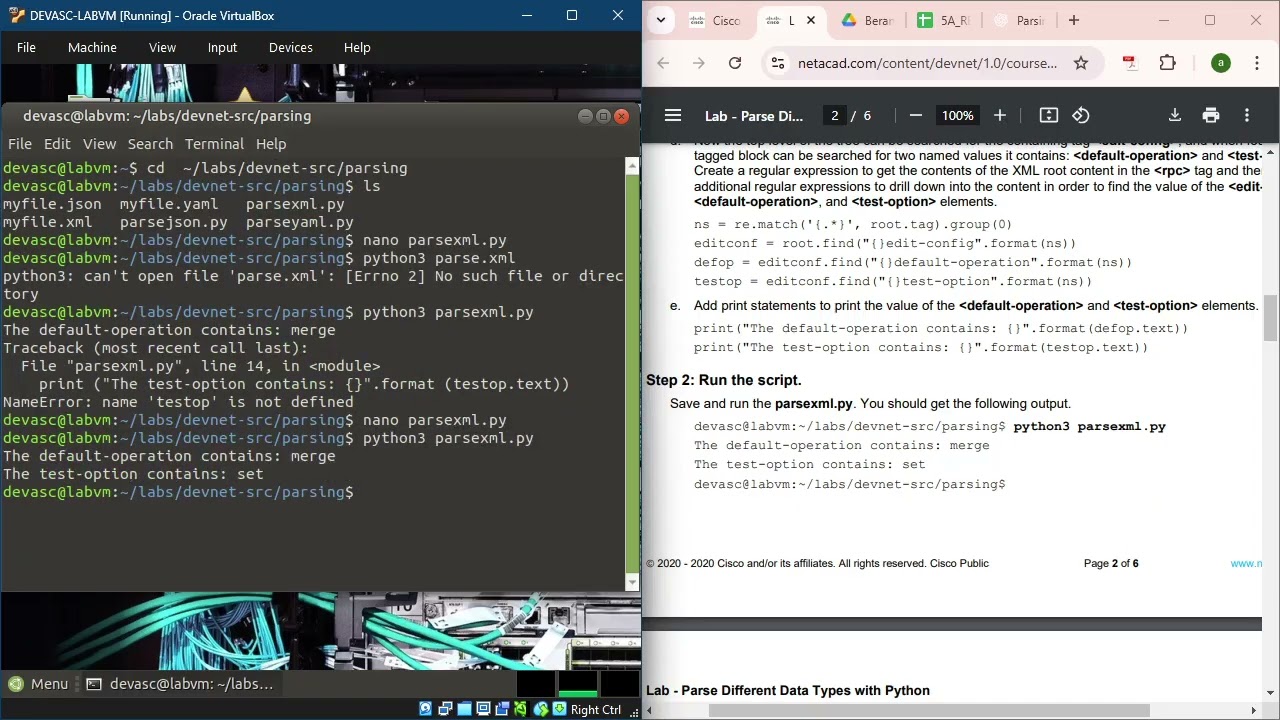Click VirtualBox display settings indicator
This screenshot has height=720, width=1280.
coord(483,709)
